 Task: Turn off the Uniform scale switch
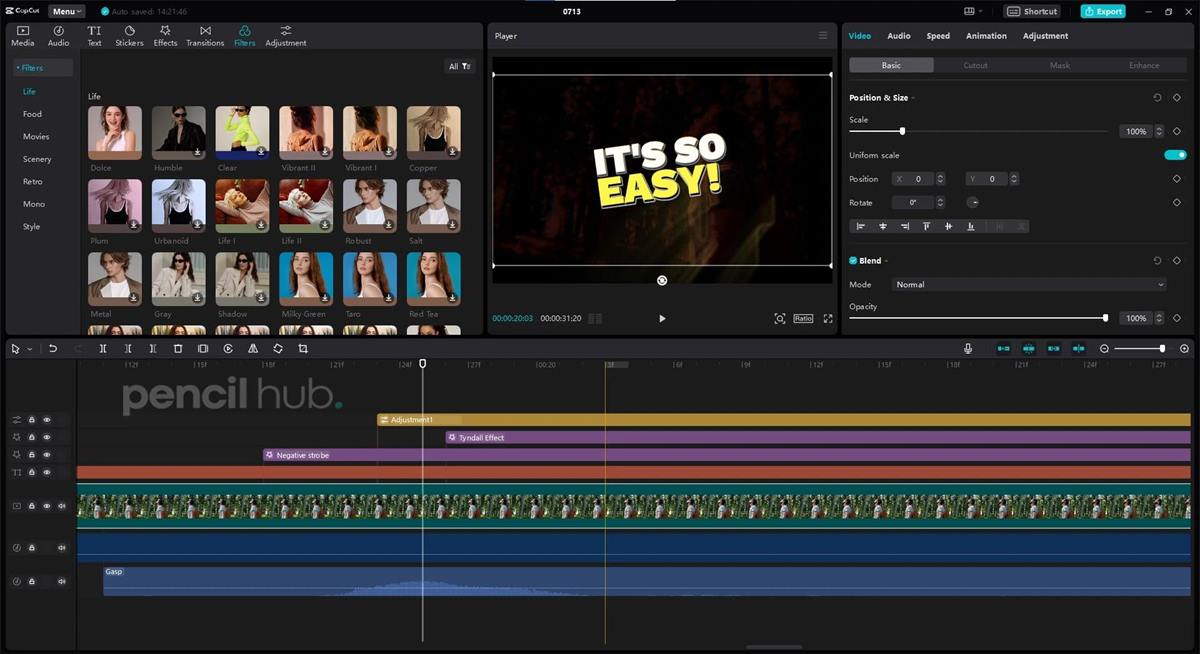point(1175,155)
